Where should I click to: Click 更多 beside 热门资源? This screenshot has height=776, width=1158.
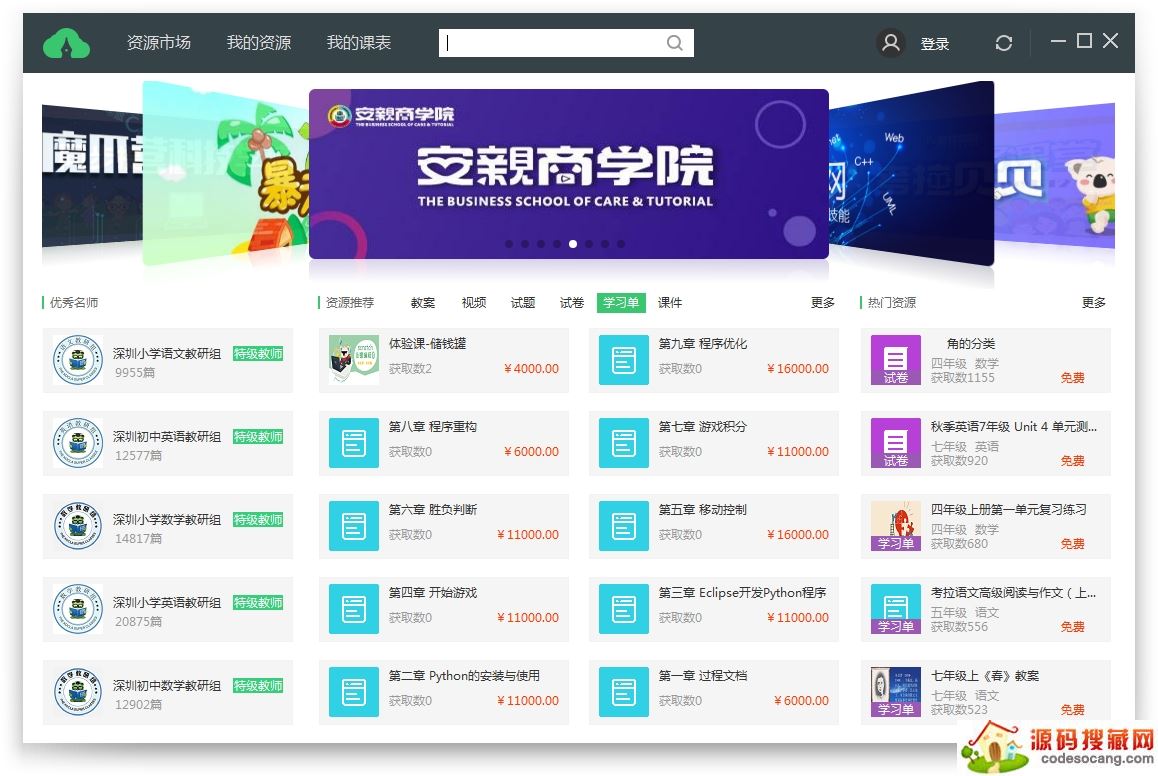(x=1094, y=303)
